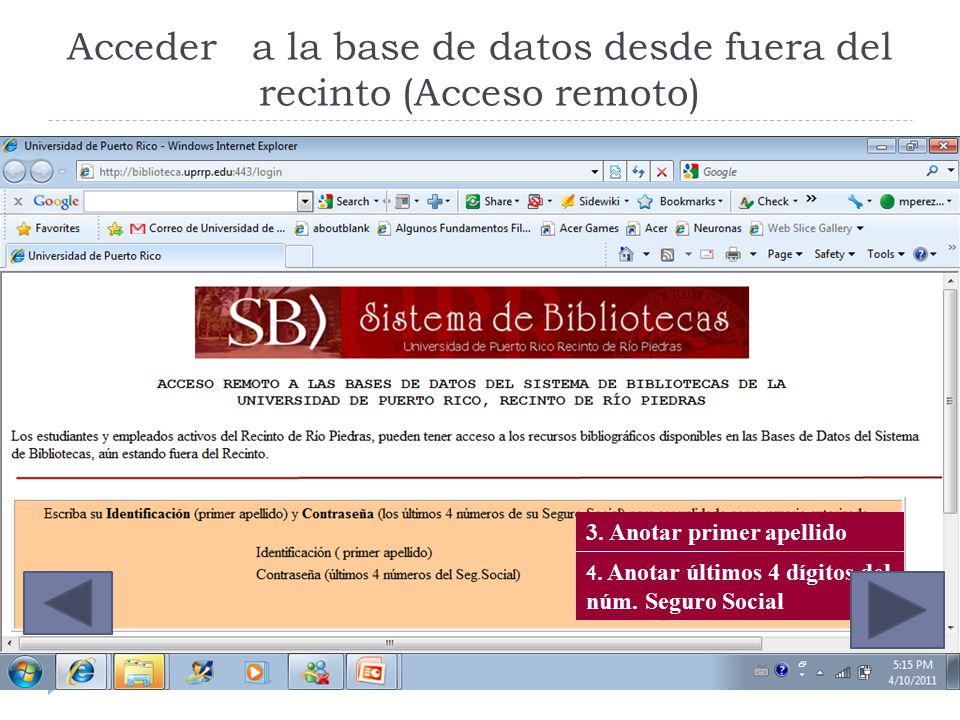
Task: Open the Page menu
Action: coord(785,254)
